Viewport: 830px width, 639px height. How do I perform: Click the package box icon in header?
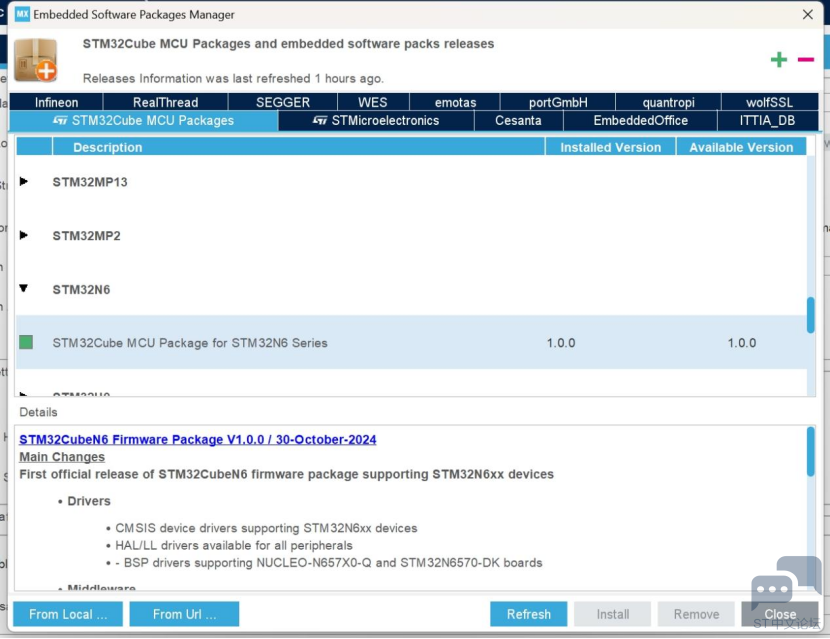pos(36,60)
